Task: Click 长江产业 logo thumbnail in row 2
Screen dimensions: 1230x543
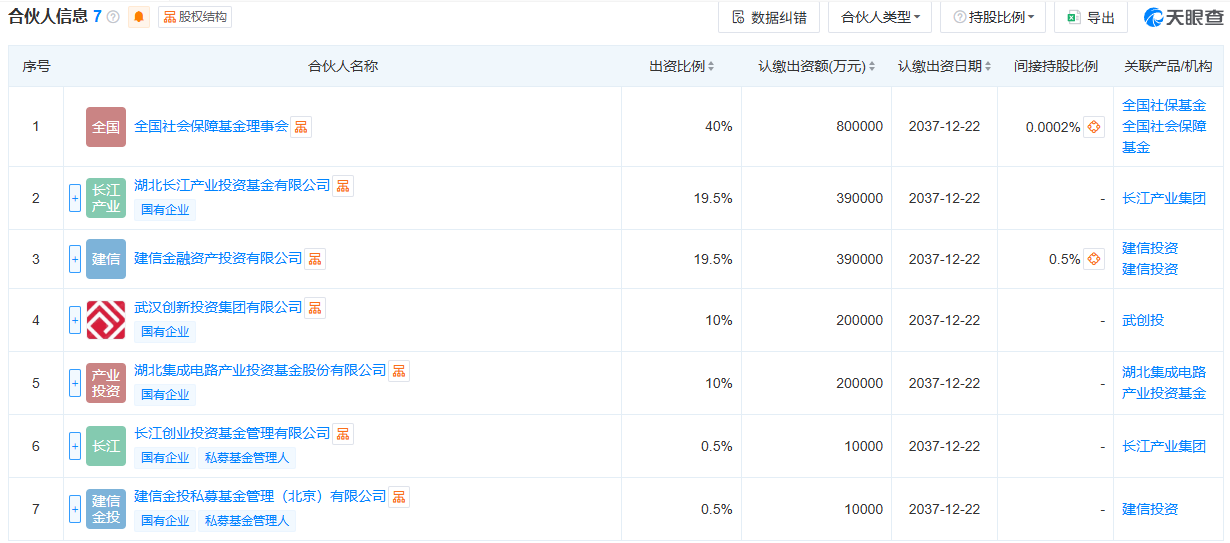Action: pyautogui.click(x=106, y=198)
